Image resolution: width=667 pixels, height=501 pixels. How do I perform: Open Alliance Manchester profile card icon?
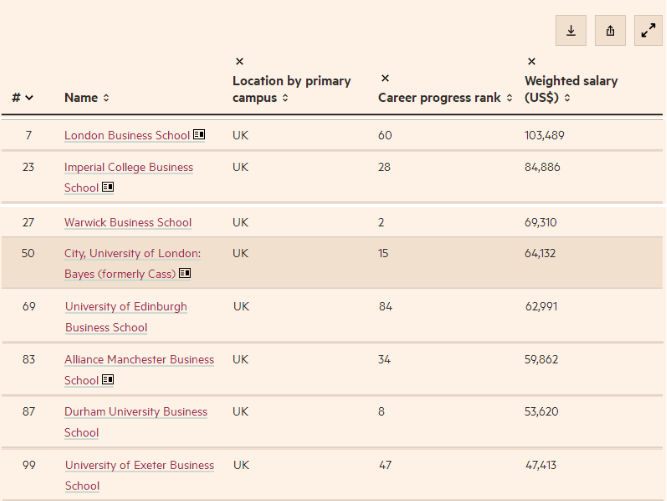click(108, 380)
